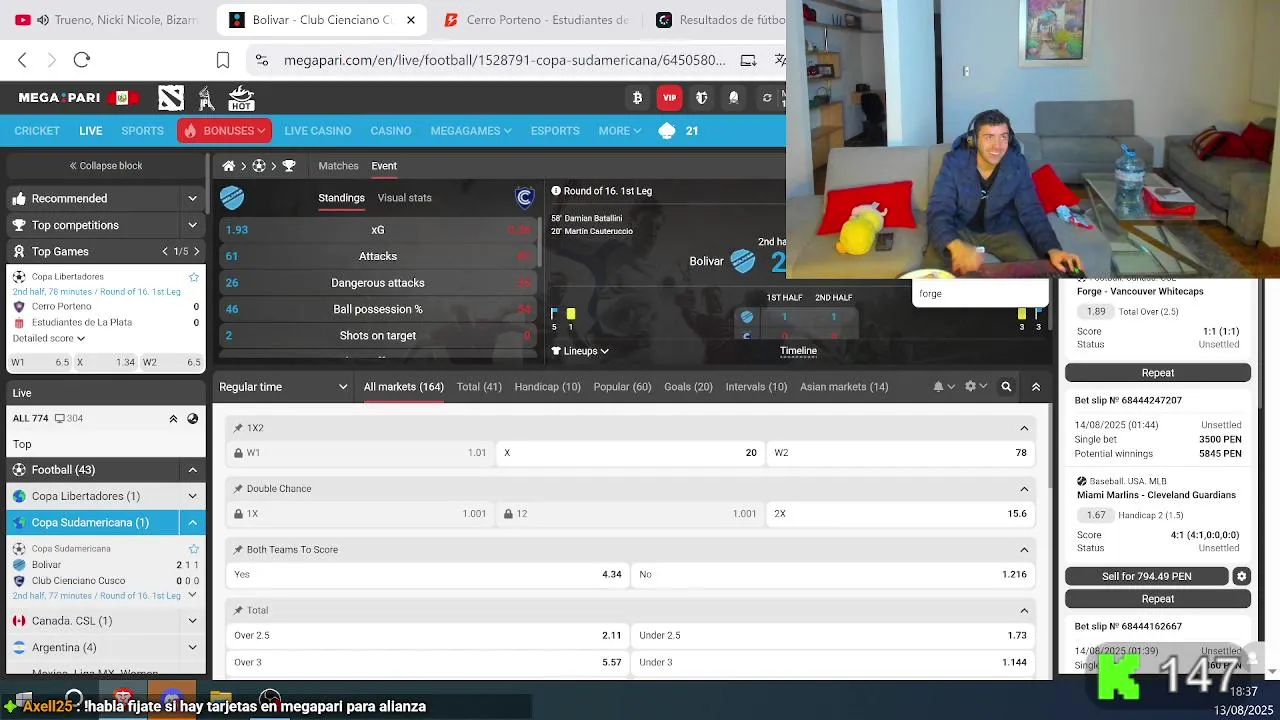1280x720 pixels.
Task: Bet on X draw at 20
Action: point(630,453)
